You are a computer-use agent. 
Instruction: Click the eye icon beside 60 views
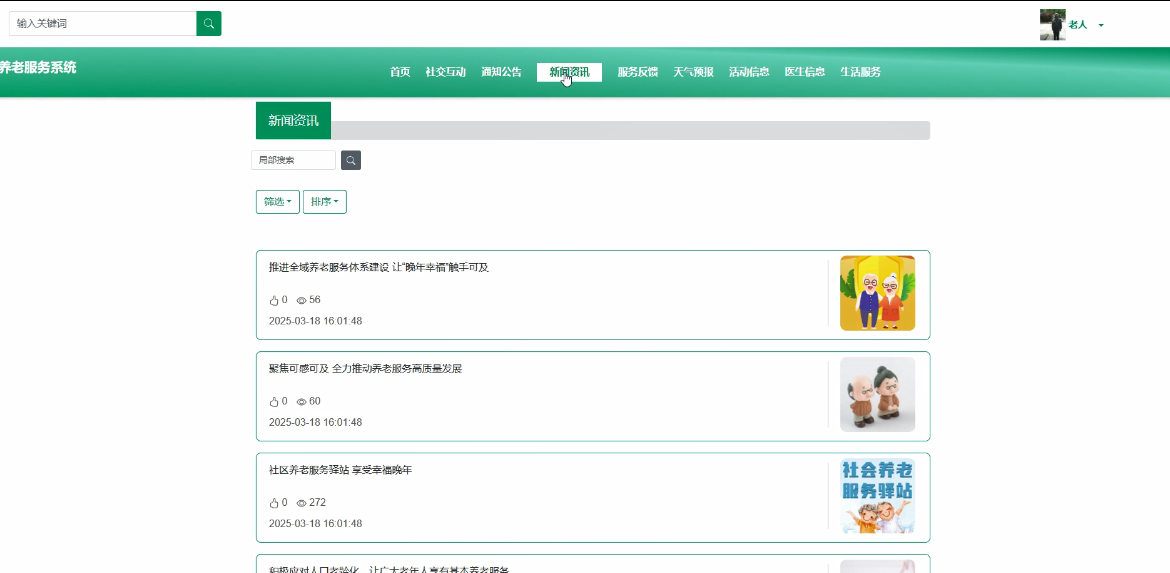[301, 401]
